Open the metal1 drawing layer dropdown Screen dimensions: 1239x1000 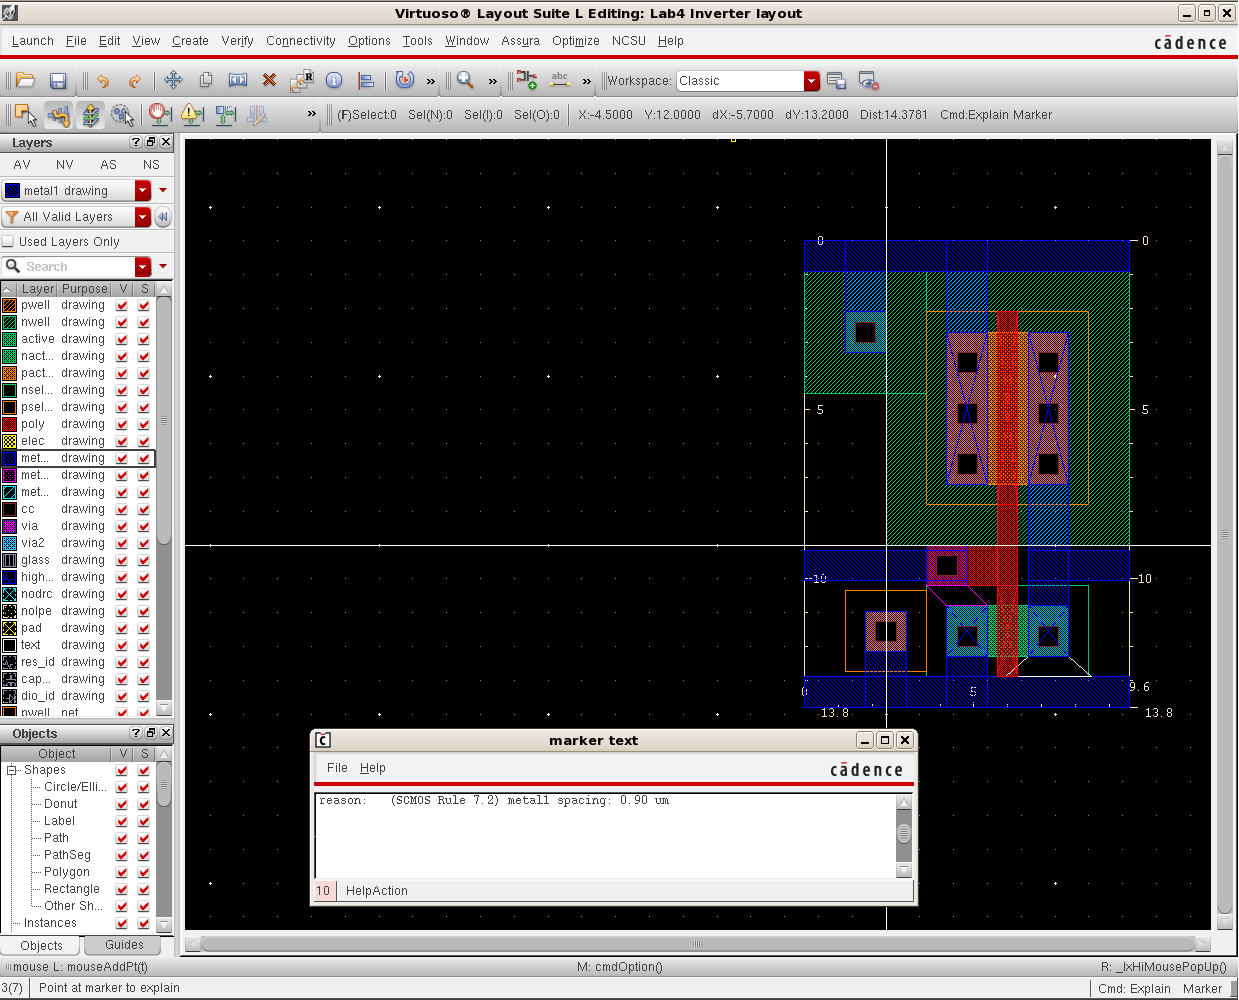[x=140, y=190]
